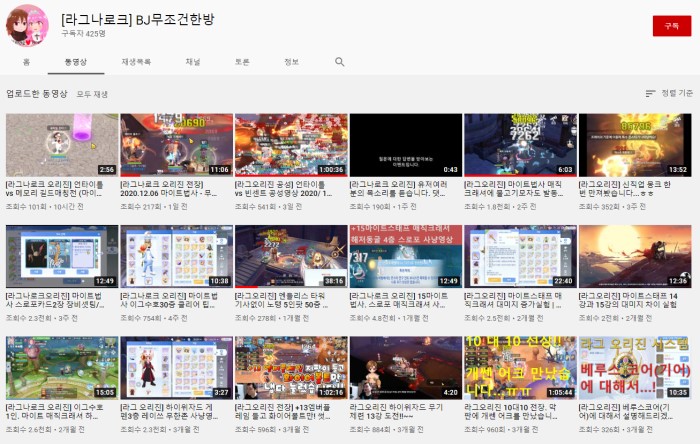Open title '하이위자드 무기 제련 13강 도전'
This screenshot has height=444, width=700.
pos(396,412)
